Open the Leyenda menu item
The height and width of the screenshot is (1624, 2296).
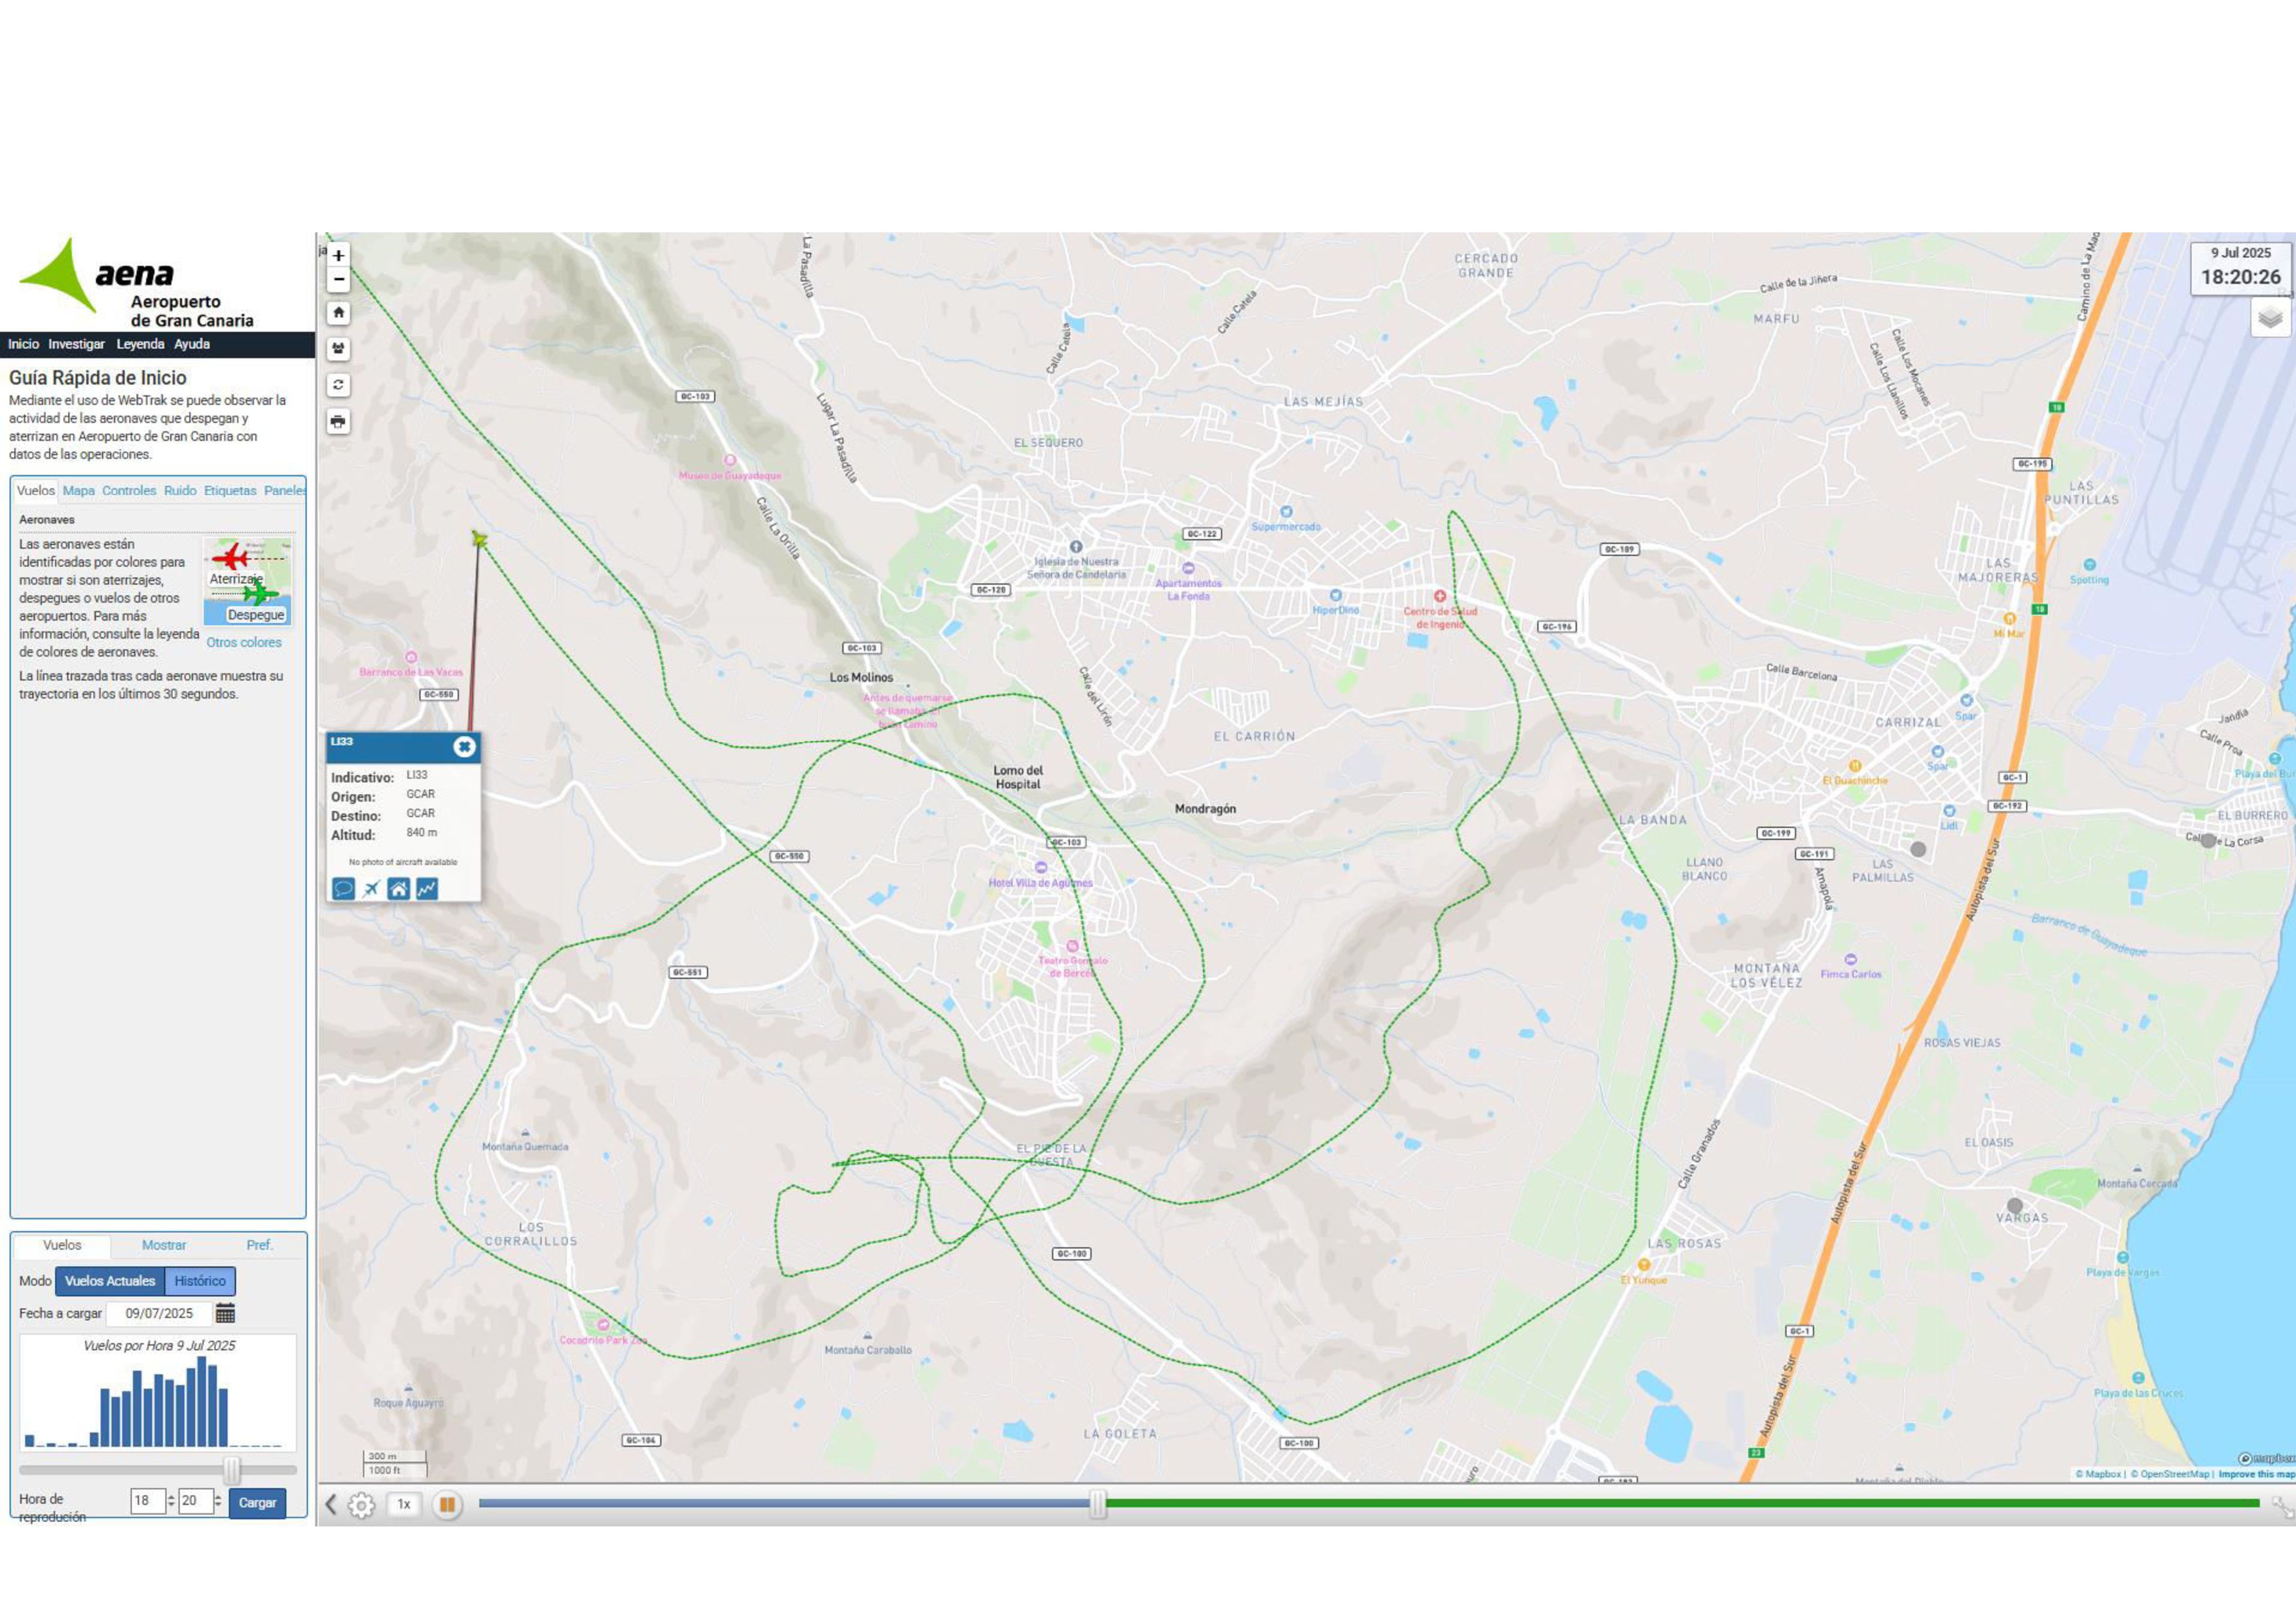[140, 344]
